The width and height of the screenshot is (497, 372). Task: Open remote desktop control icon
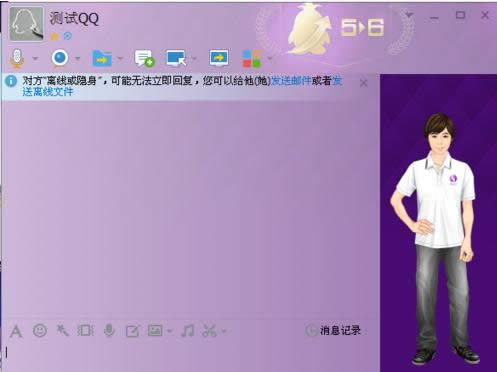pos(176,59)
